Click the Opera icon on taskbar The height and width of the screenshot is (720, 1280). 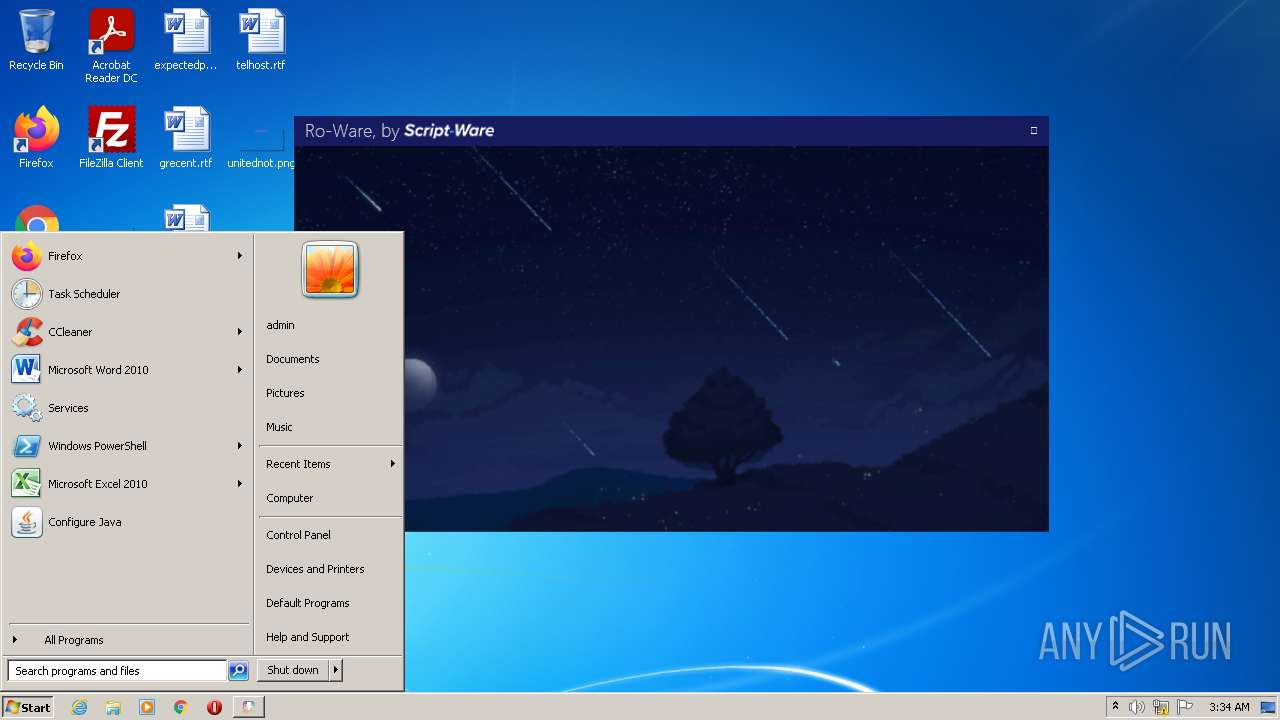point(214,707)
